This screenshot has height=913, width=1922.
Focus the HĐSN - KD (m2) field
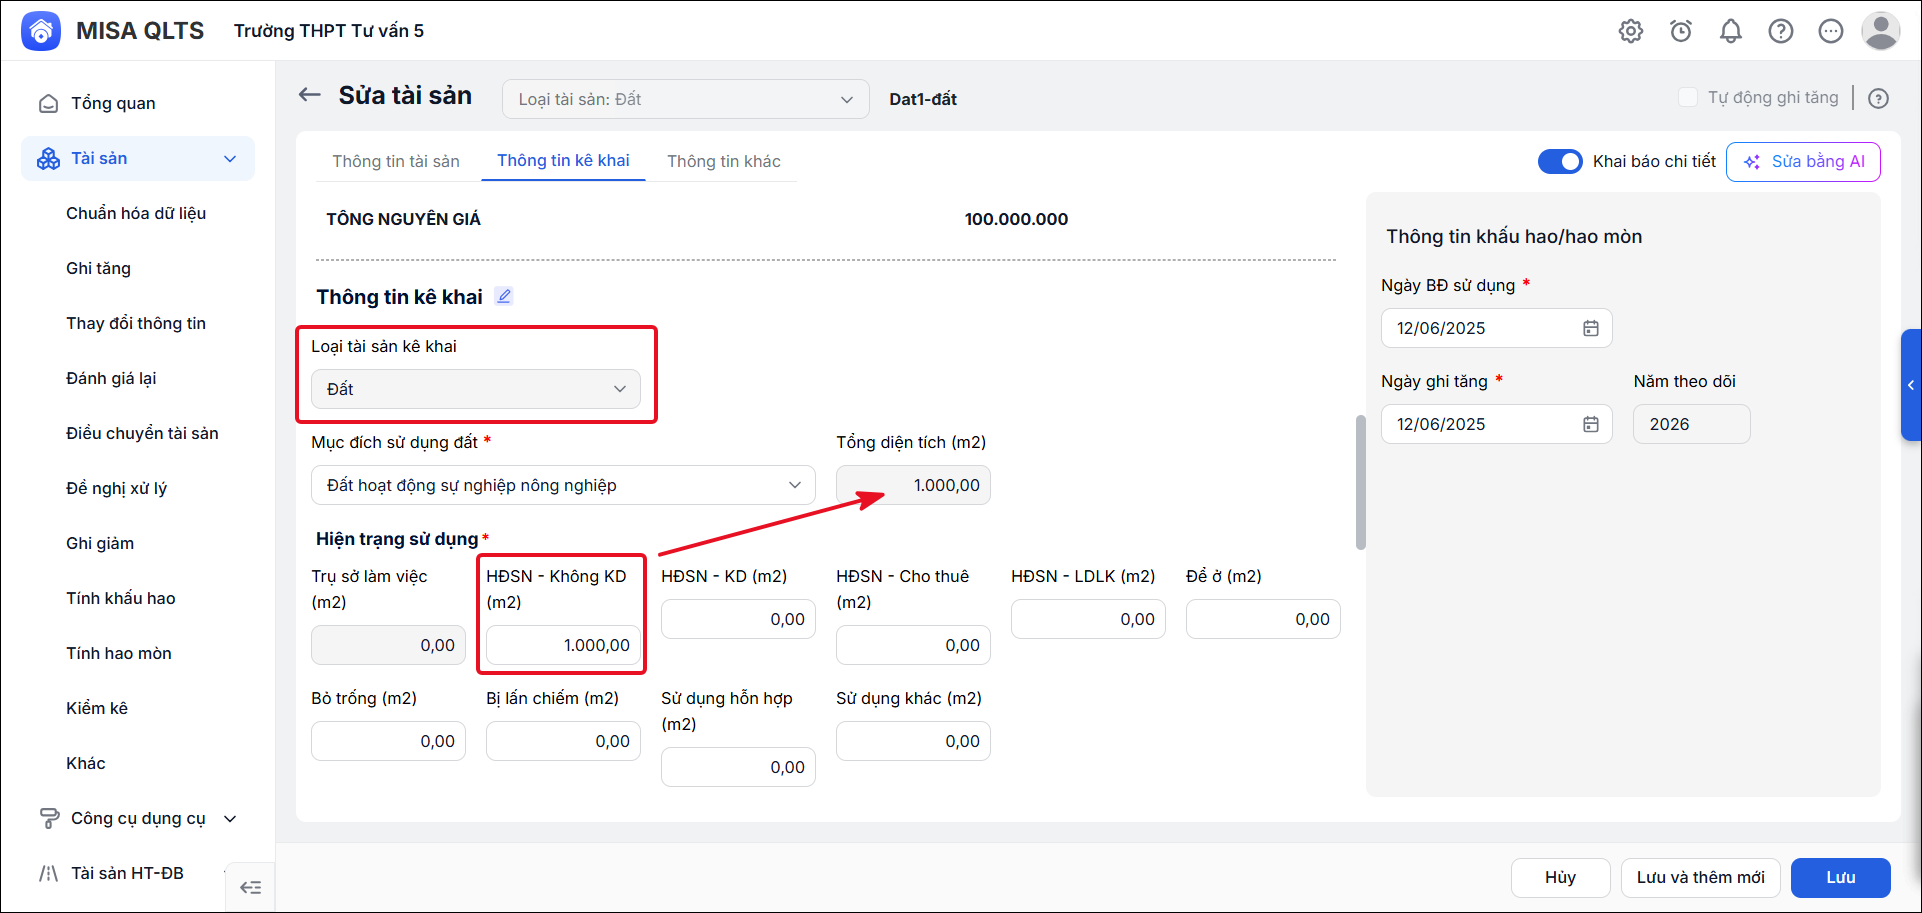(738, 619)
